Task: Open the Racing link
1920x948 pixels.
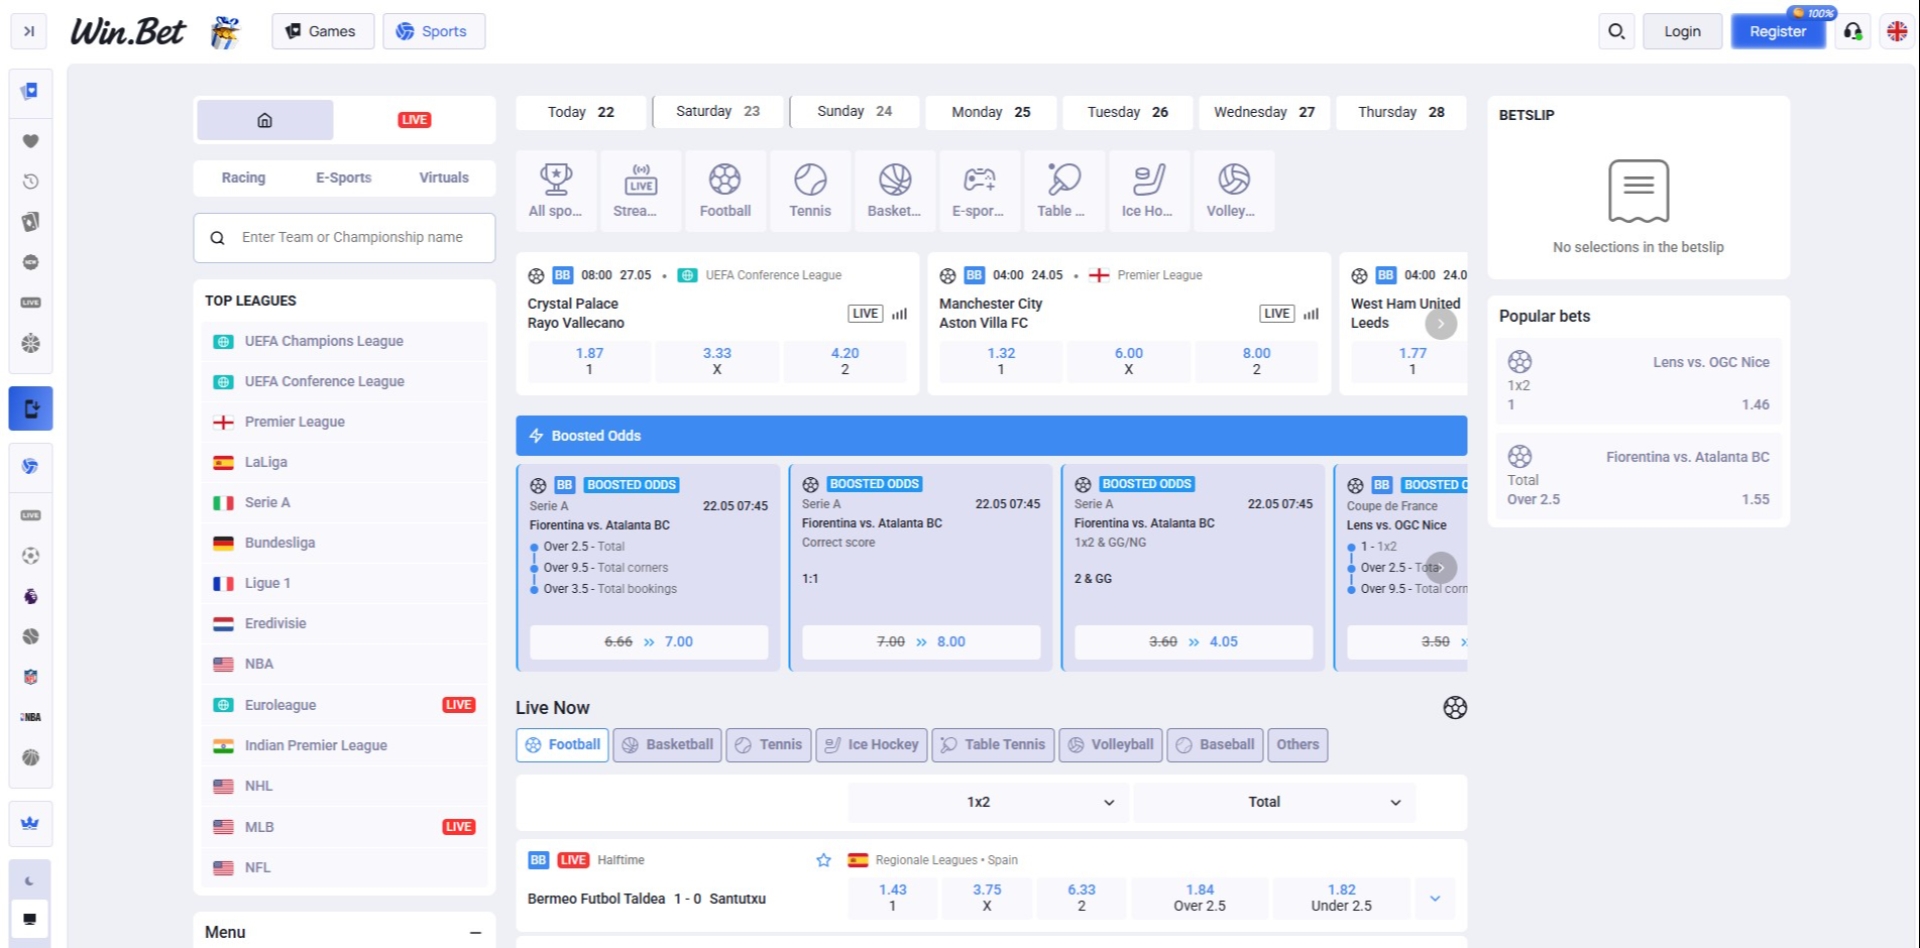Action: click(244, 178)
